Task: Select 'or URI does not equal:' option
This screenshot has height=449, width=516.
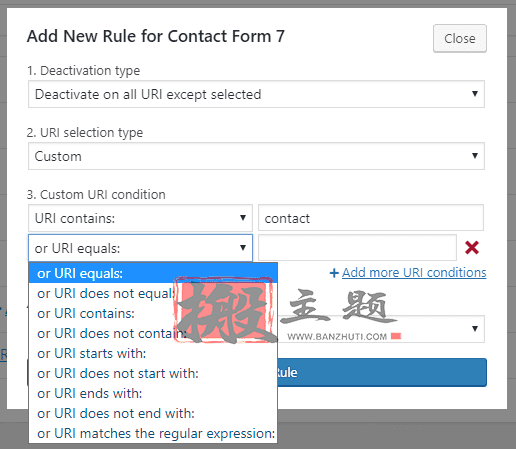Action: pos(153,293)
